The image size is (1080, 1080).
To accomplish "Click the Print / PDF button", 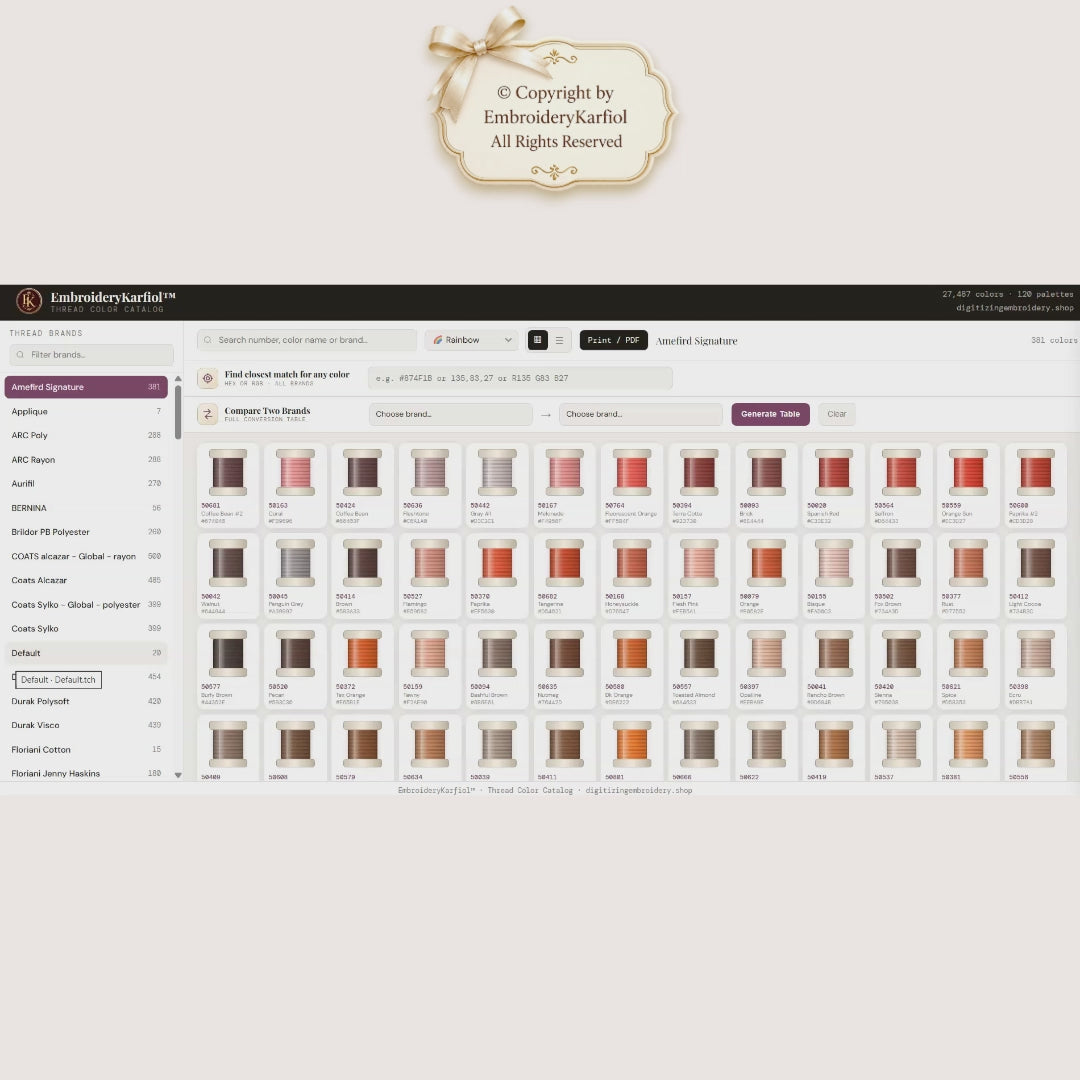I will [x=613, y=340].
